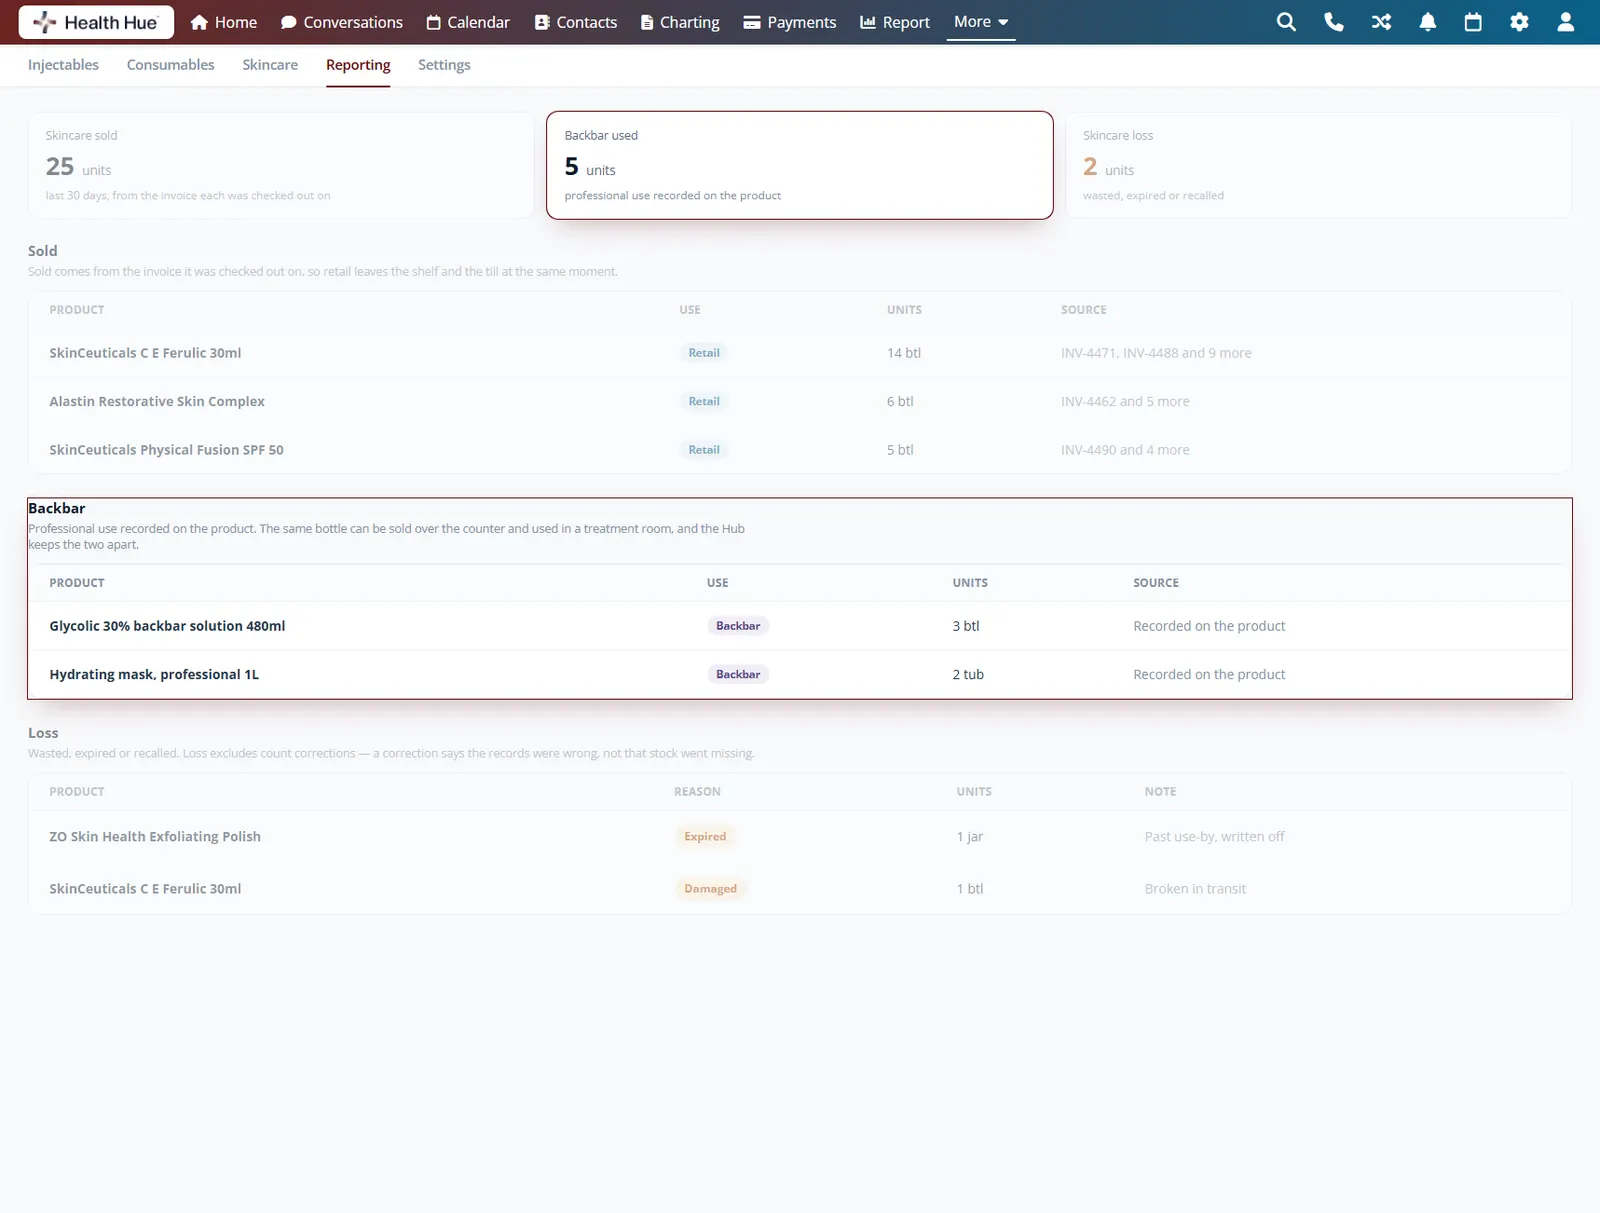
Task: Switch to the Skincare tab
Action: pyautogui.click(x=270, y=65)
